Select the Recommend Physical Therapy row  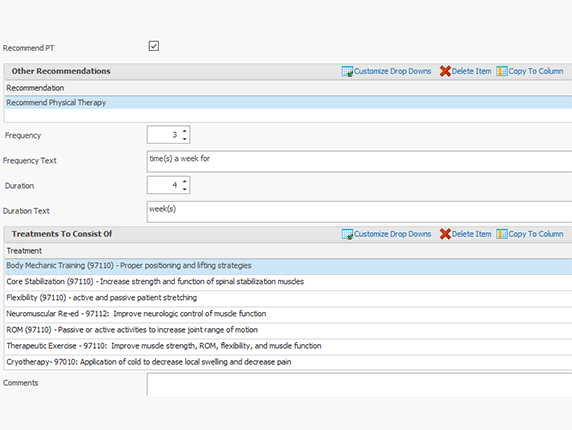[x=288, y=102]
